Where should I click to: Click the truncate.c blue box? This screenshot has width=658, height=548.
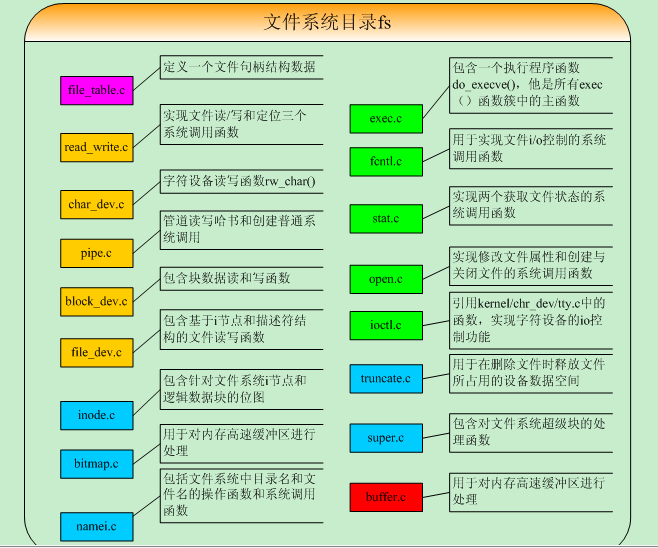pos(386,378)
